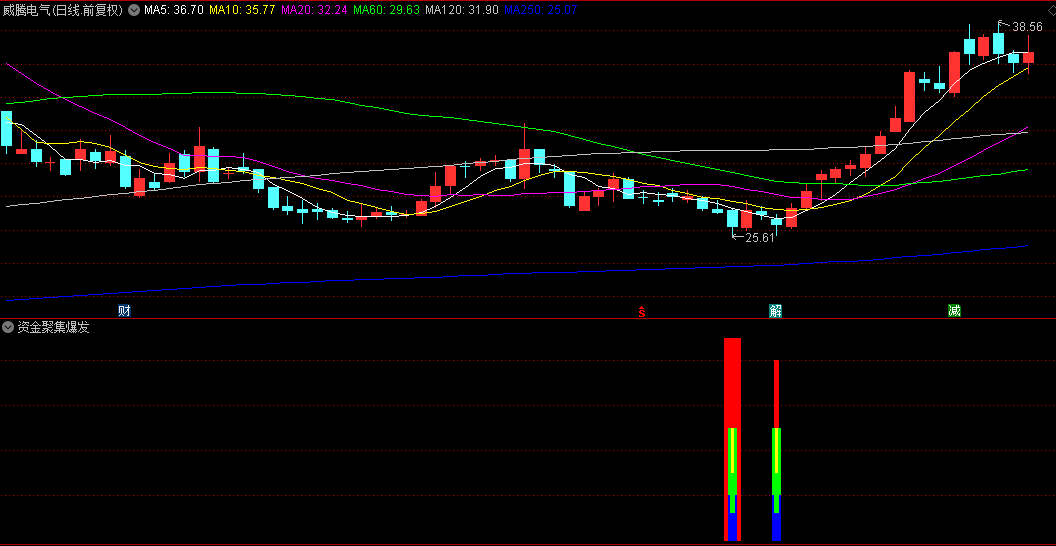Click the 38.56 high price label
Screen dimensions: 1056x546
(1027, 27)
